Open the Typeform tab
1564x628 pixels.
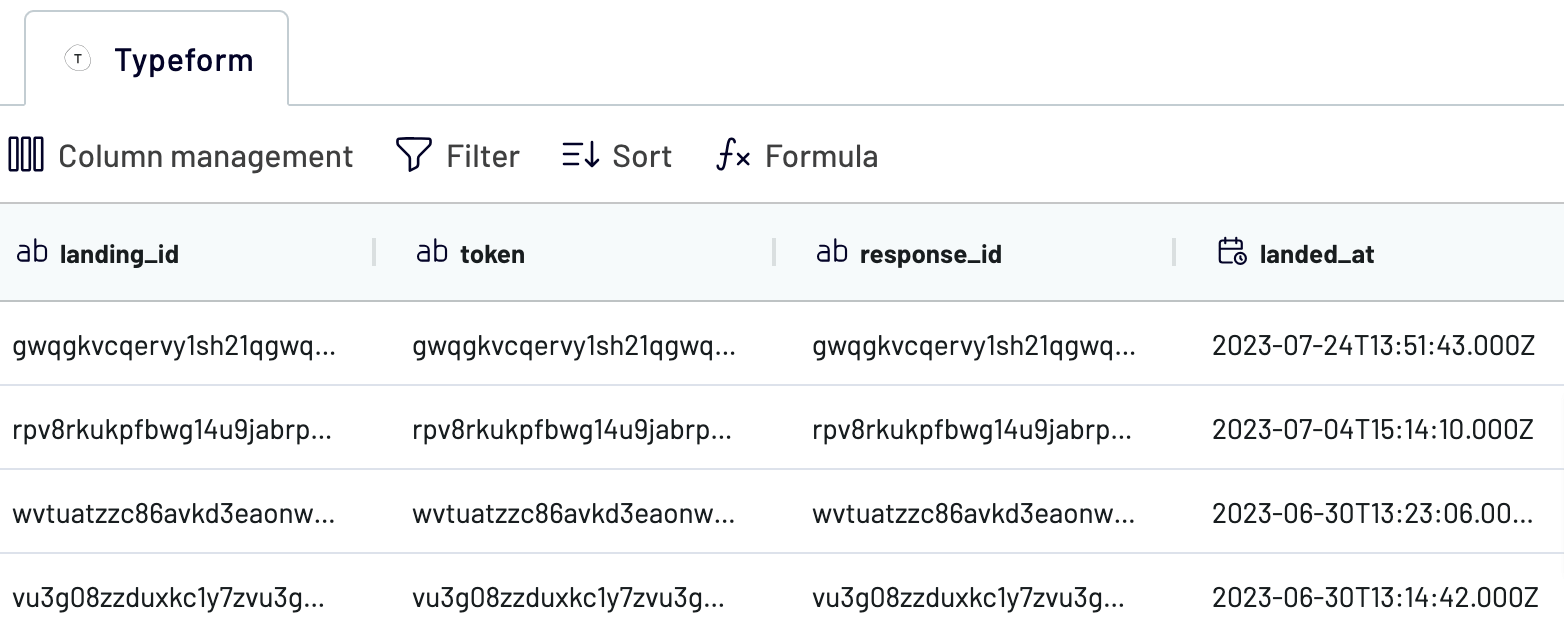(x=157, y=58)
